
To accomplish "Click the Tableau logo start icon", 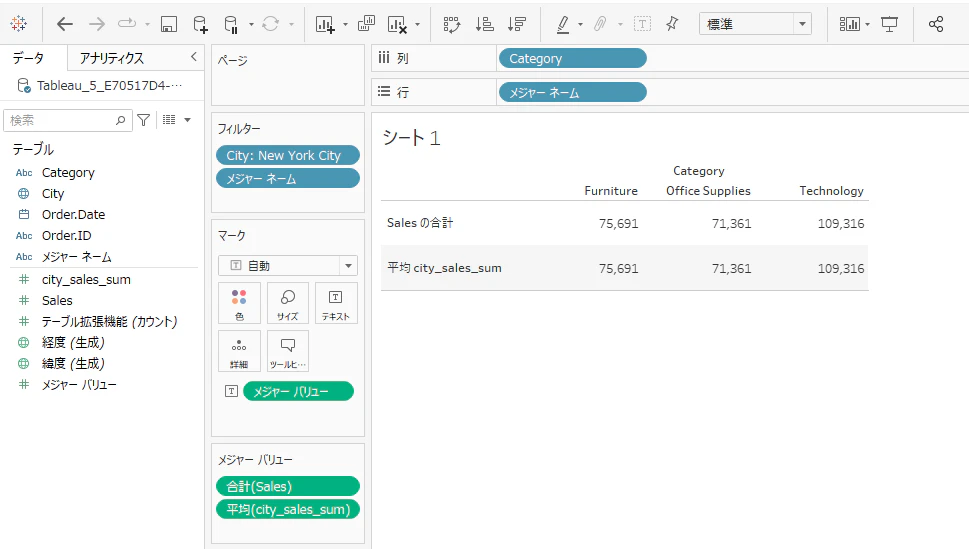I will [x=19, y=24].
